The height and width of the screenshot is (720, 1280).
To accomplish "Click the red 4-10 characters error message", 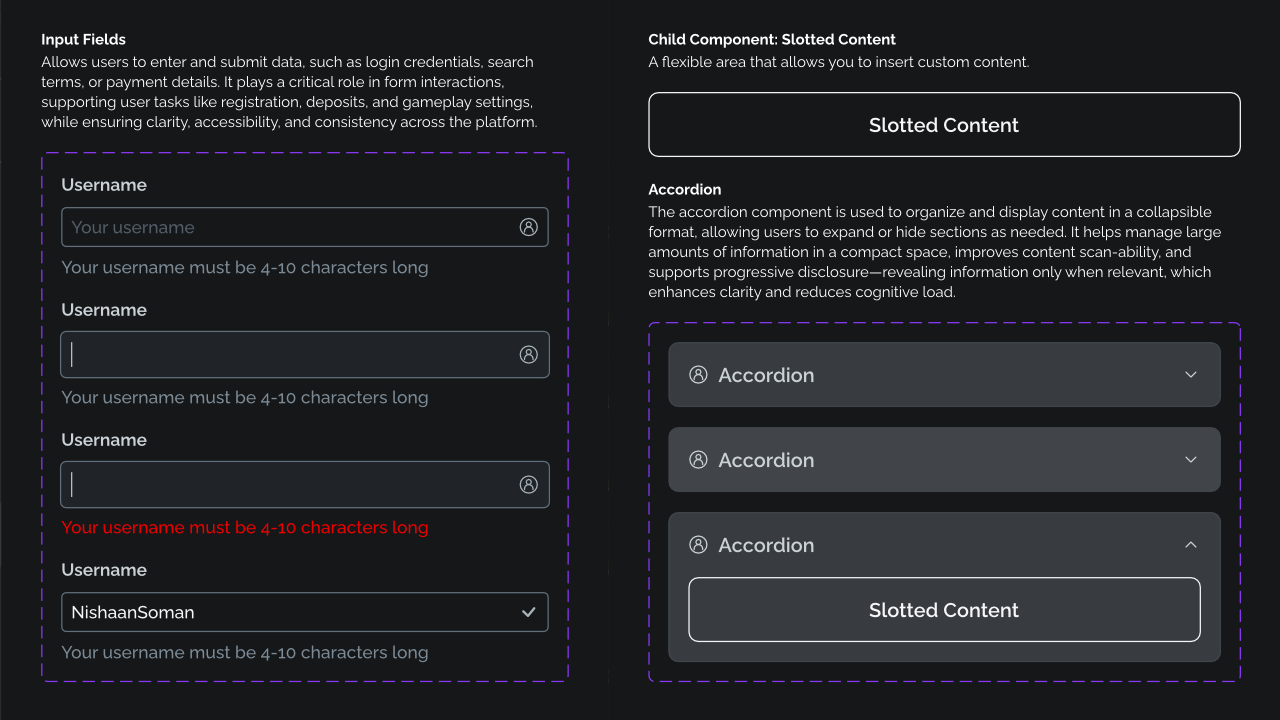I will coord(245,527).
